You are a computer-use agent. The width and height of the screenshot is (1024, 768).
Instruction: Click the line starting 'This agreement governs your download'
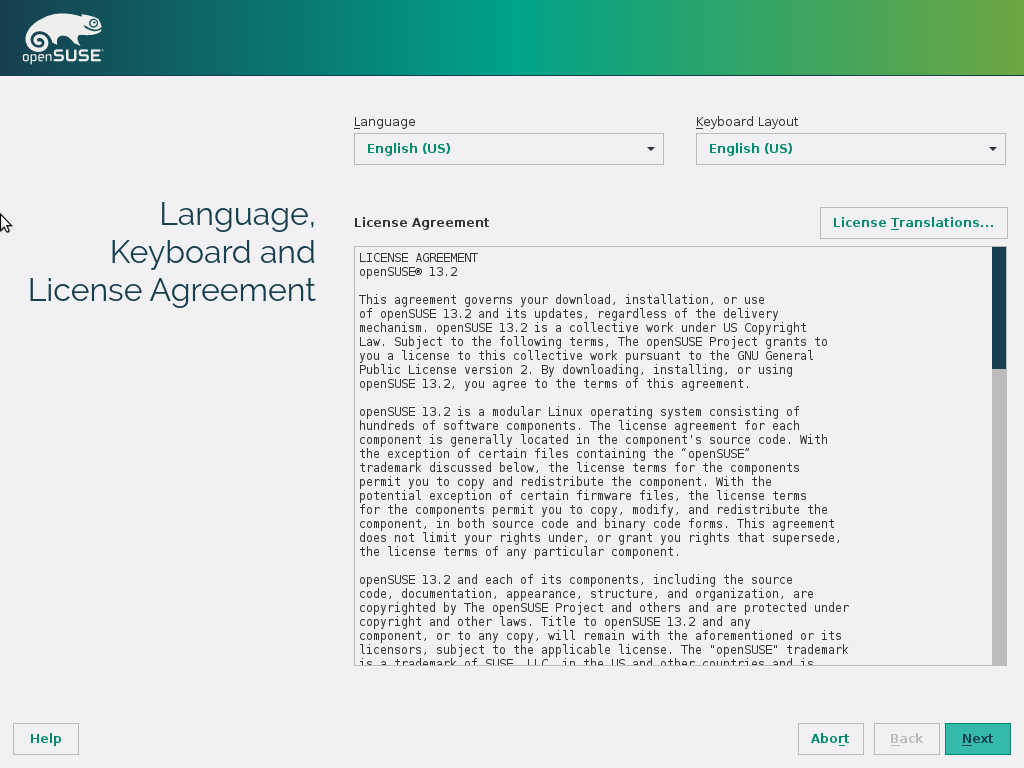click(562, 300)
